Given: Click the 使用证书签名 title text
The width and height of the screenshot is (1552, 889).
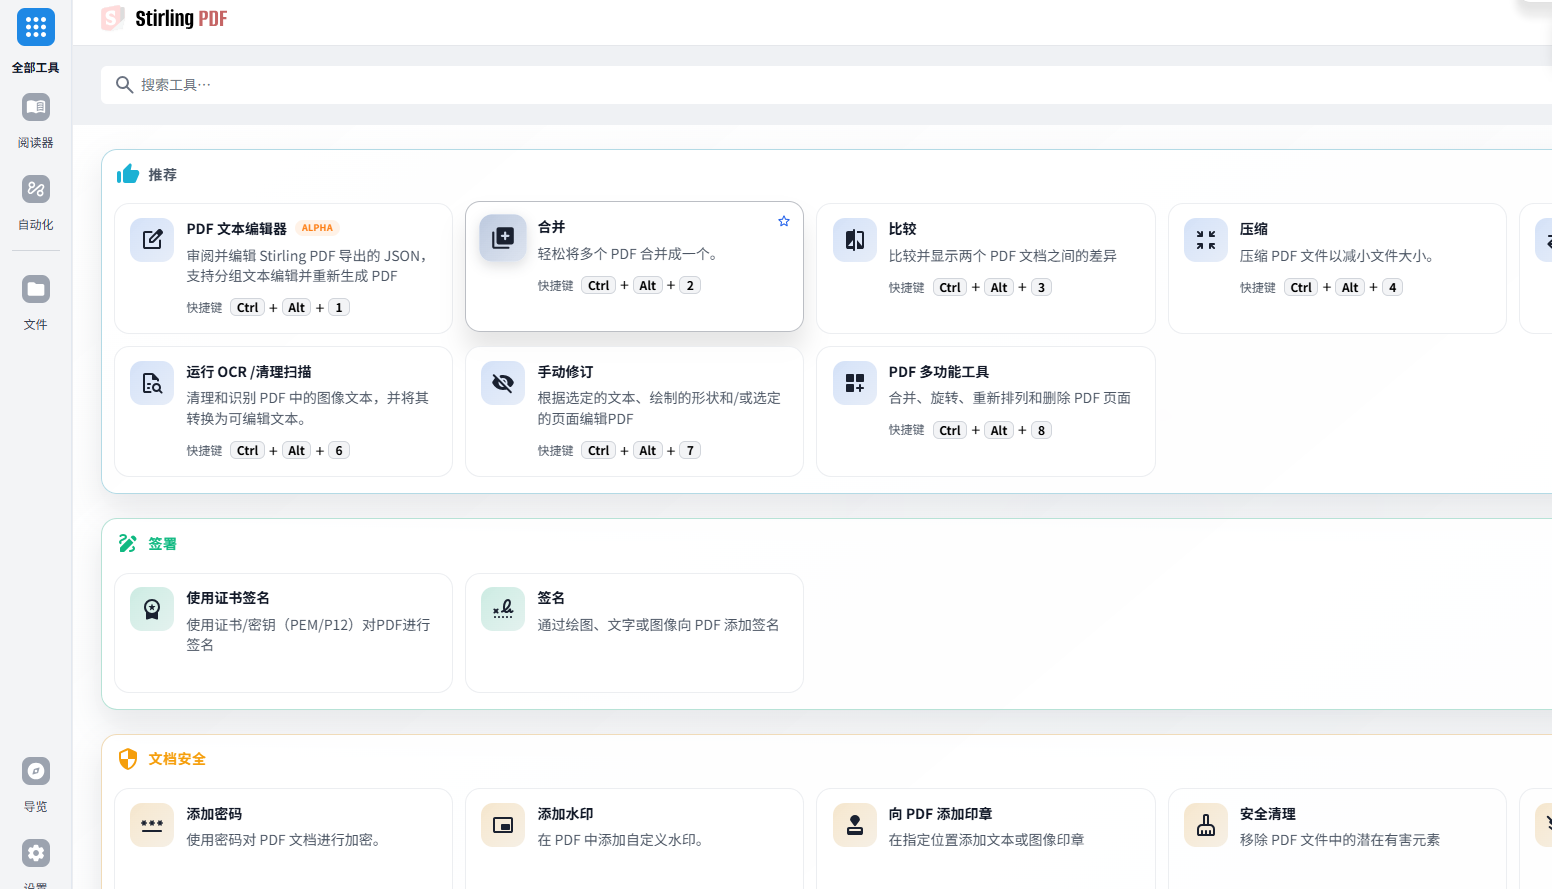Looking at the screenshot, I should click(228, 598).
